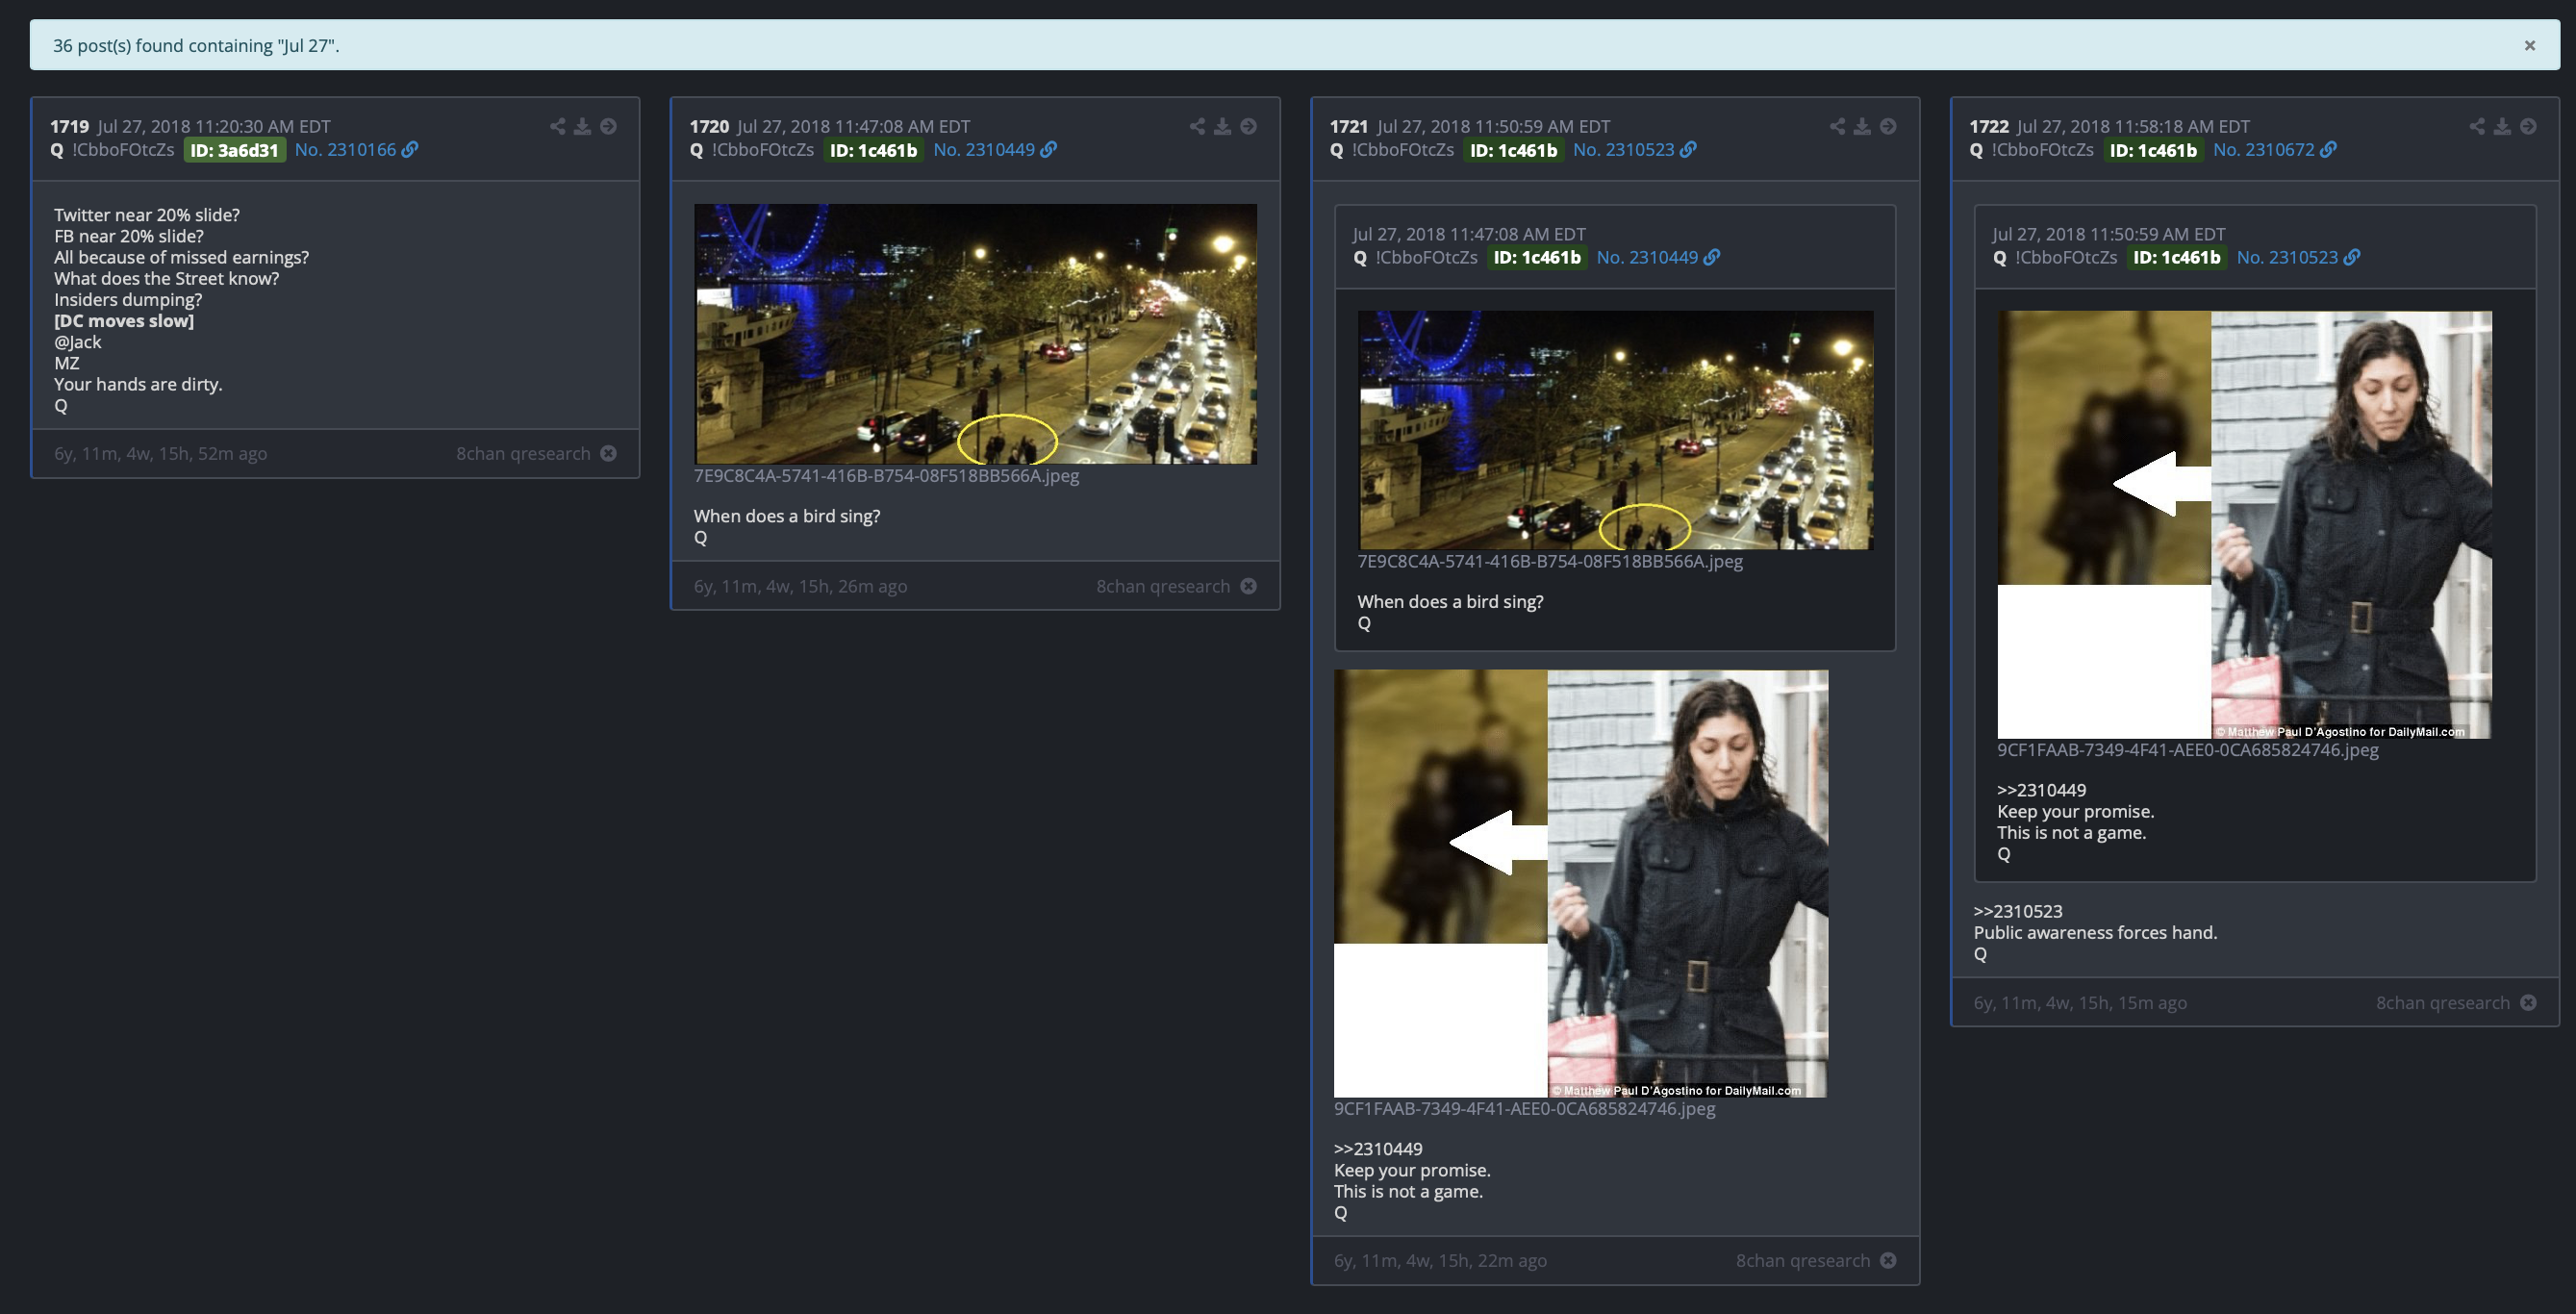Click 'Public awareness forces hand.' text
This screenshot has height=1314, width=2576.
click(x=2095, y=932)
